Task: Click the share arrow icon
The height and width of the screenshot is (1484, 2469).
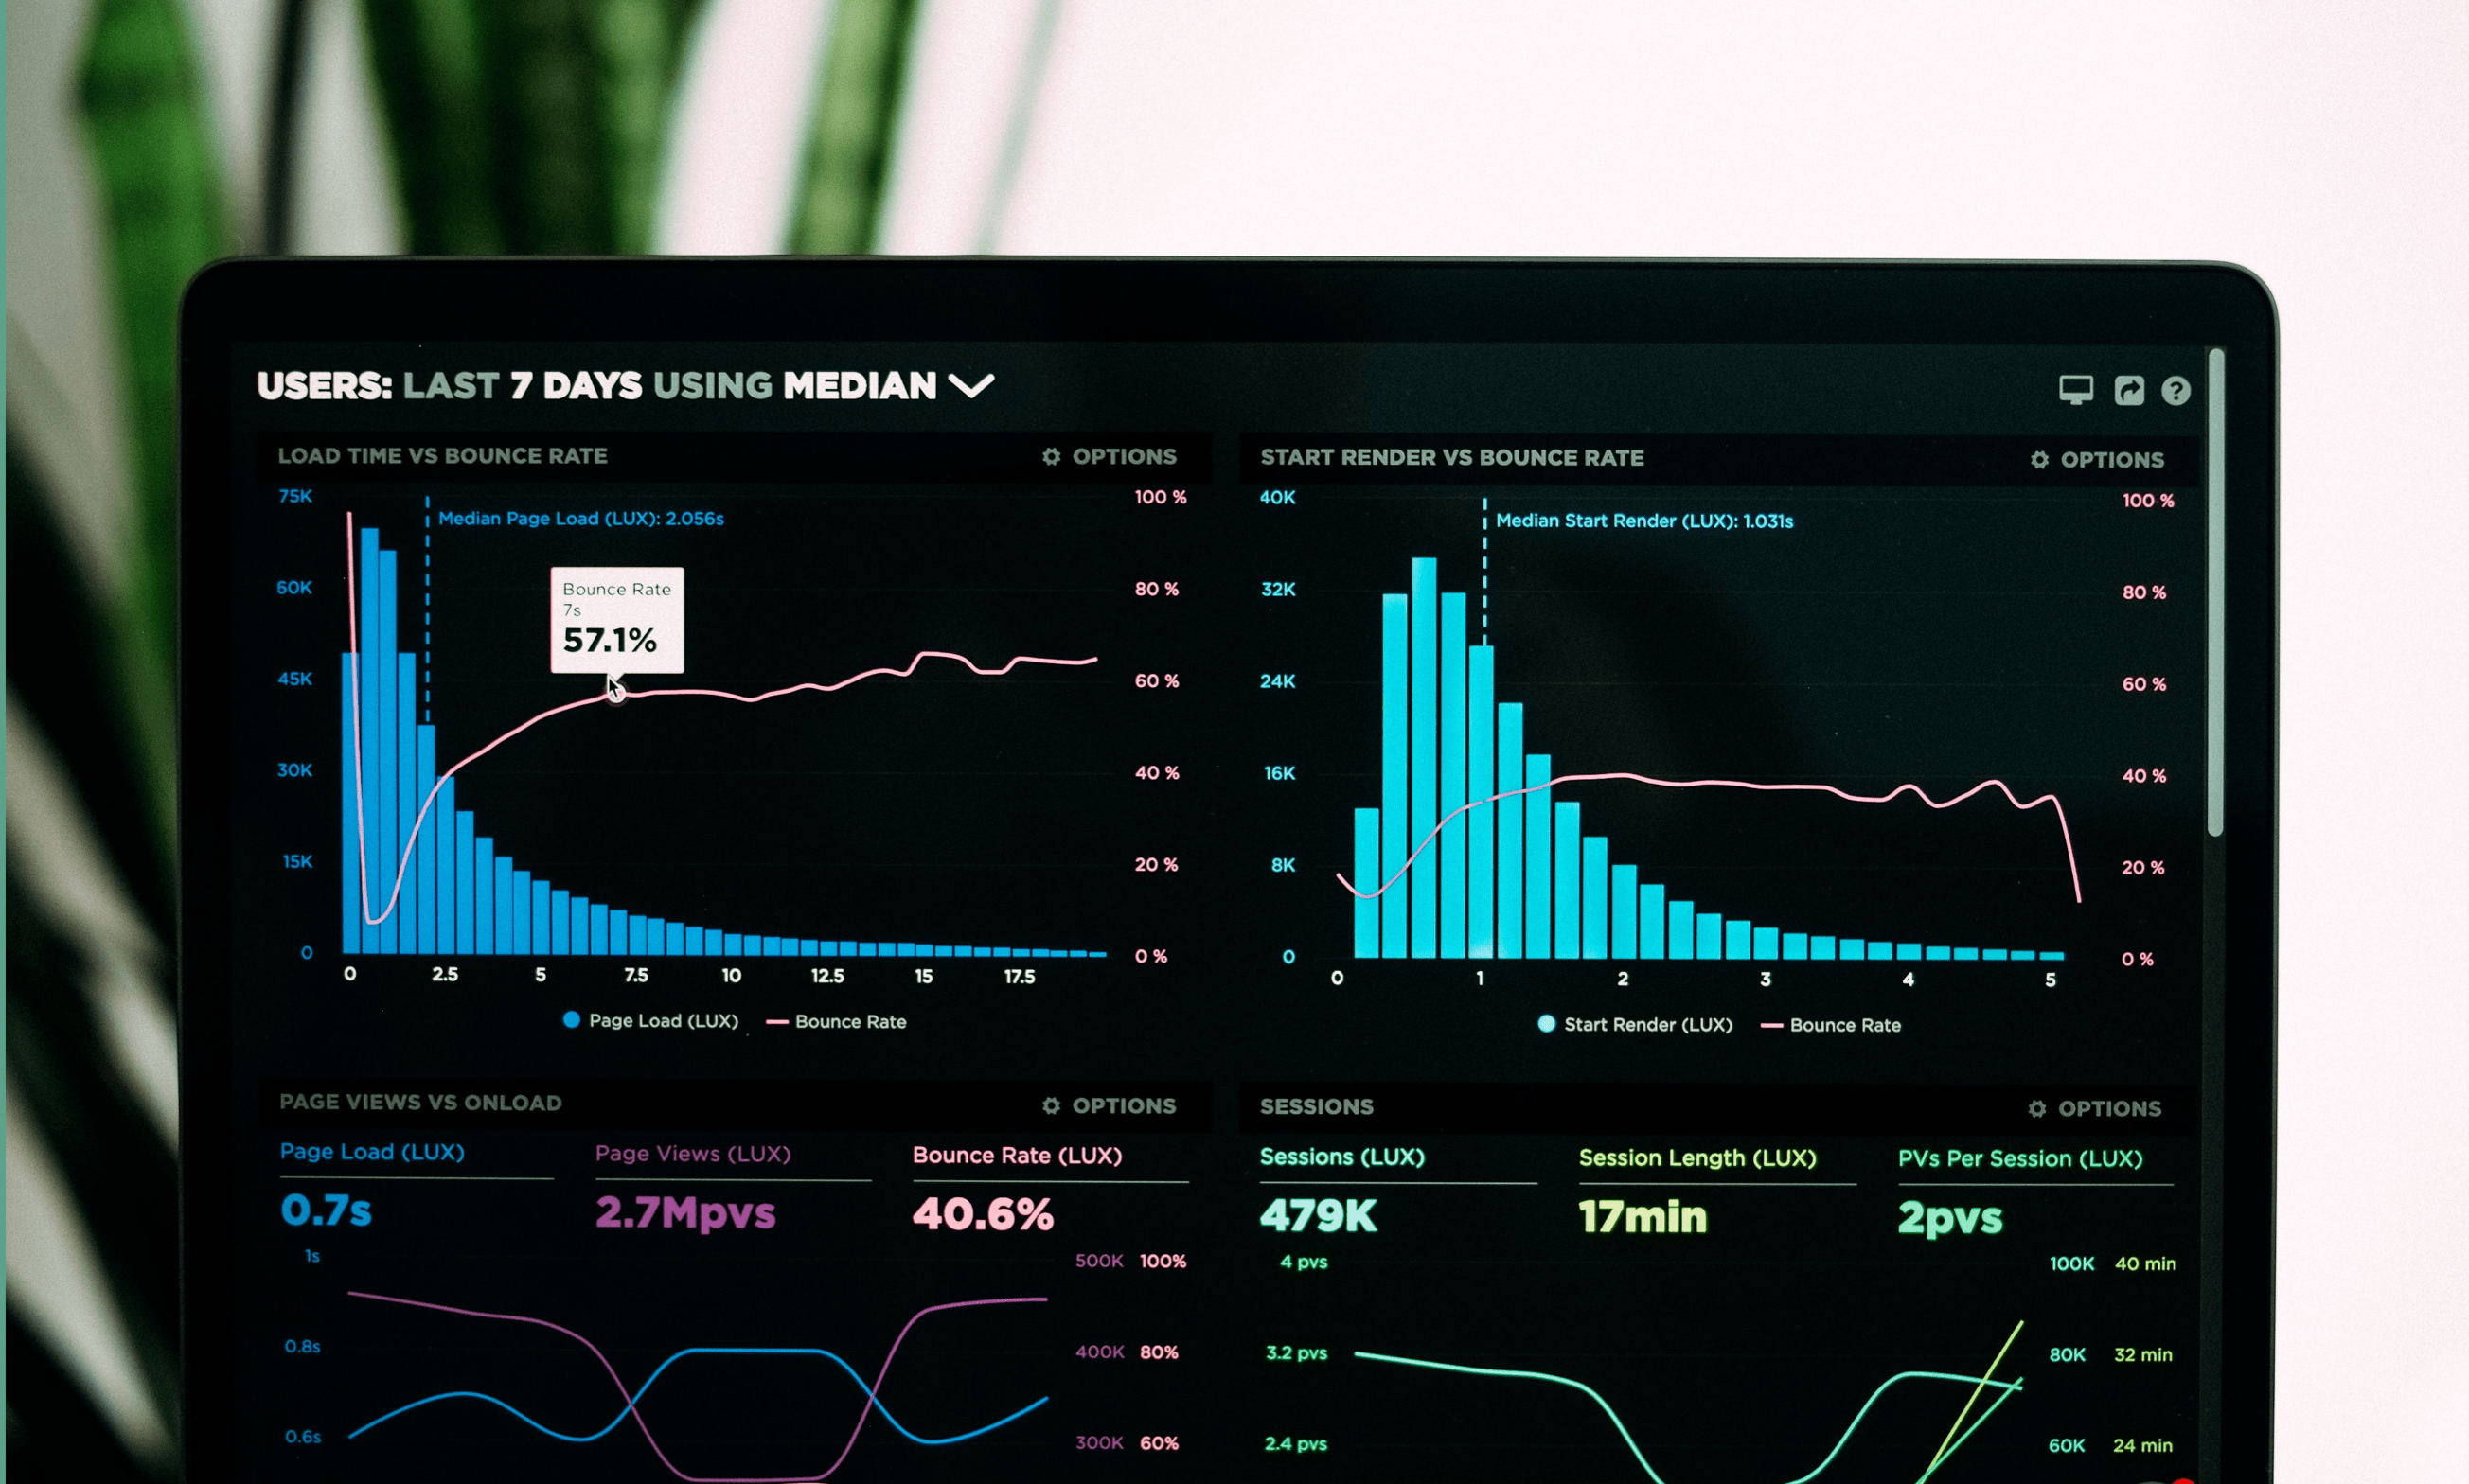Action: point(2129,390)
